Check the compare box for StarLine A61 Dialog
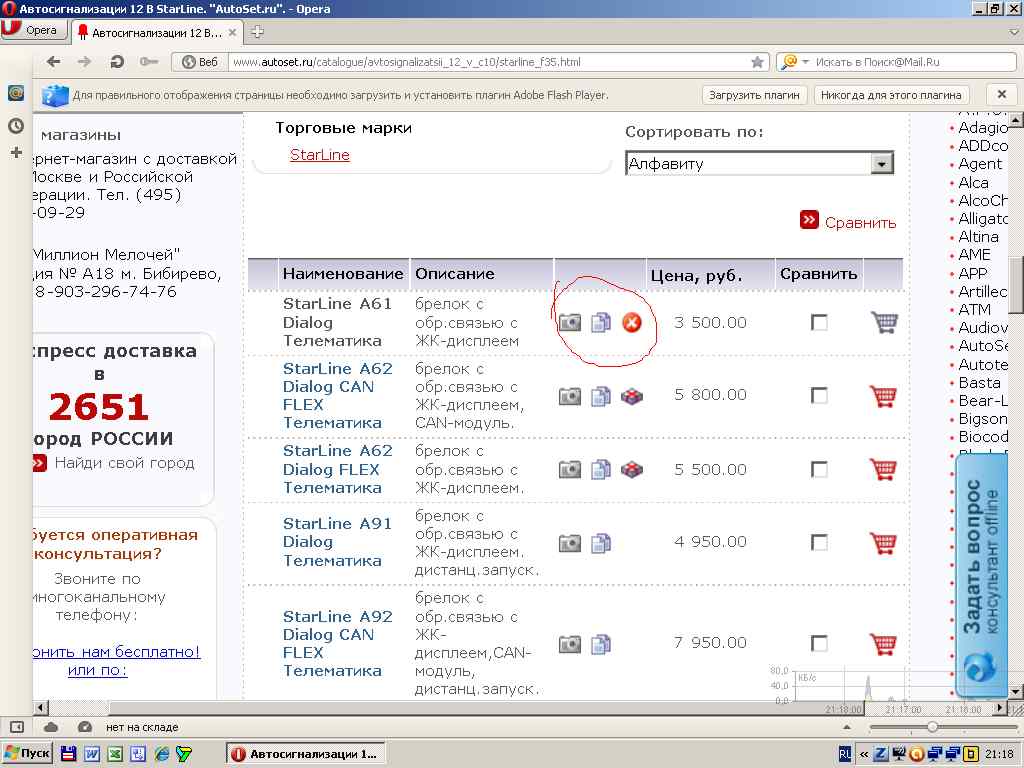This screenshot has height=768, width=1024. pos(819,322)
